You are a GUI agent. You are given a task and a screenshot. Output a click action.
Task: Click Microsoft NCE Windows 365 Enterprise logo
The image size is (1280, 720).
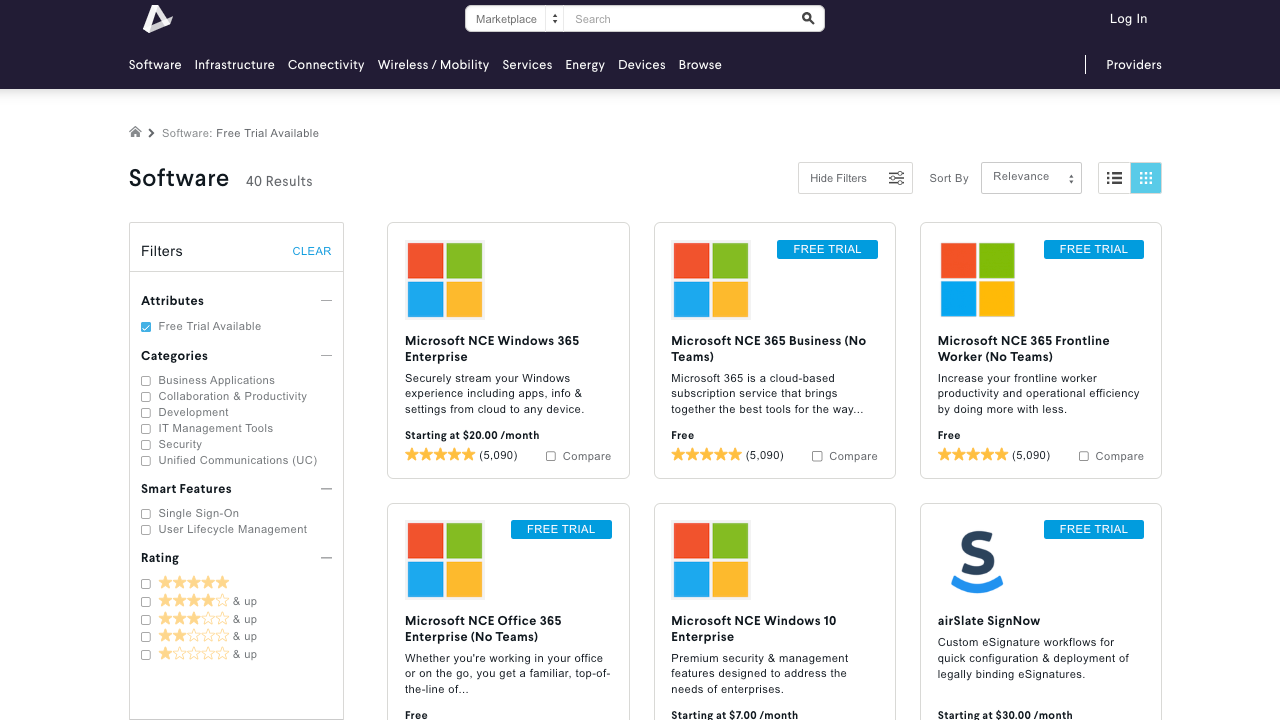[445, 280]
